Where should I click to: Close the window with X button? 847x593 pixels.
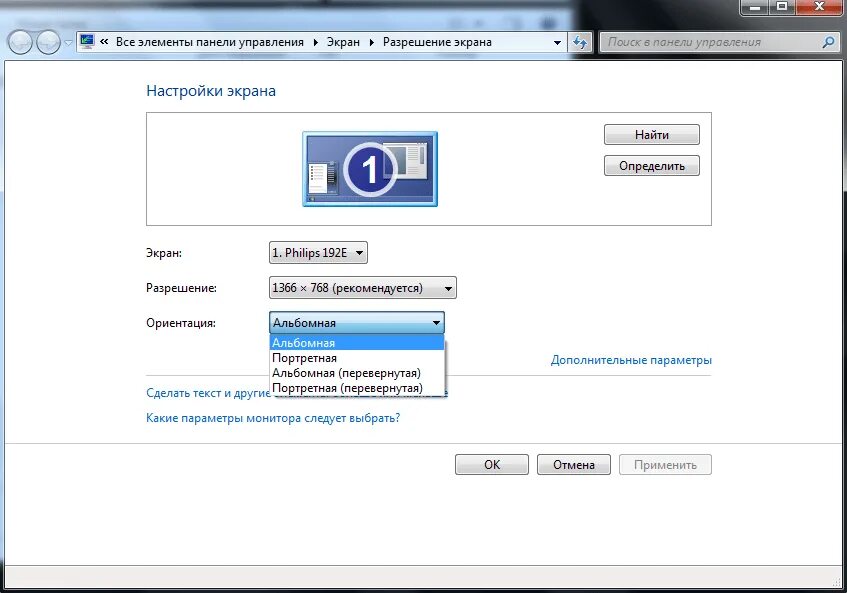[819, 7]
